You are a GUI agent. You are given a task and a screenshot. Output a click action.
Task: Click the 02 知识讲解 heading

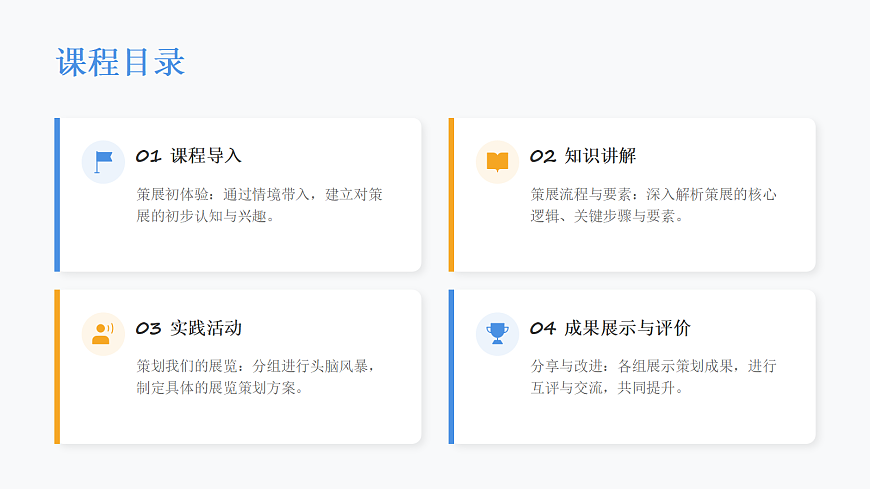point(583,156)
